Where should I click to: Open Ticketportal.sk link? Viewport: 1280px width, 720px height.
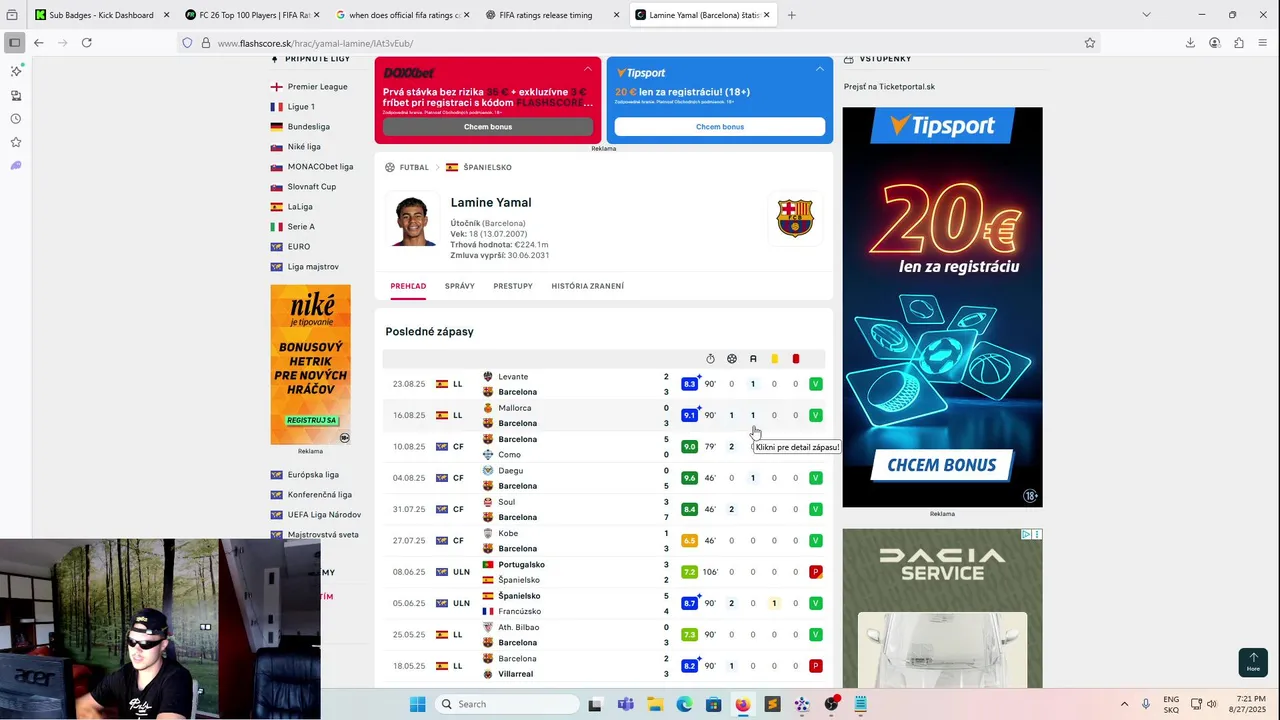(x=889, y=87)
